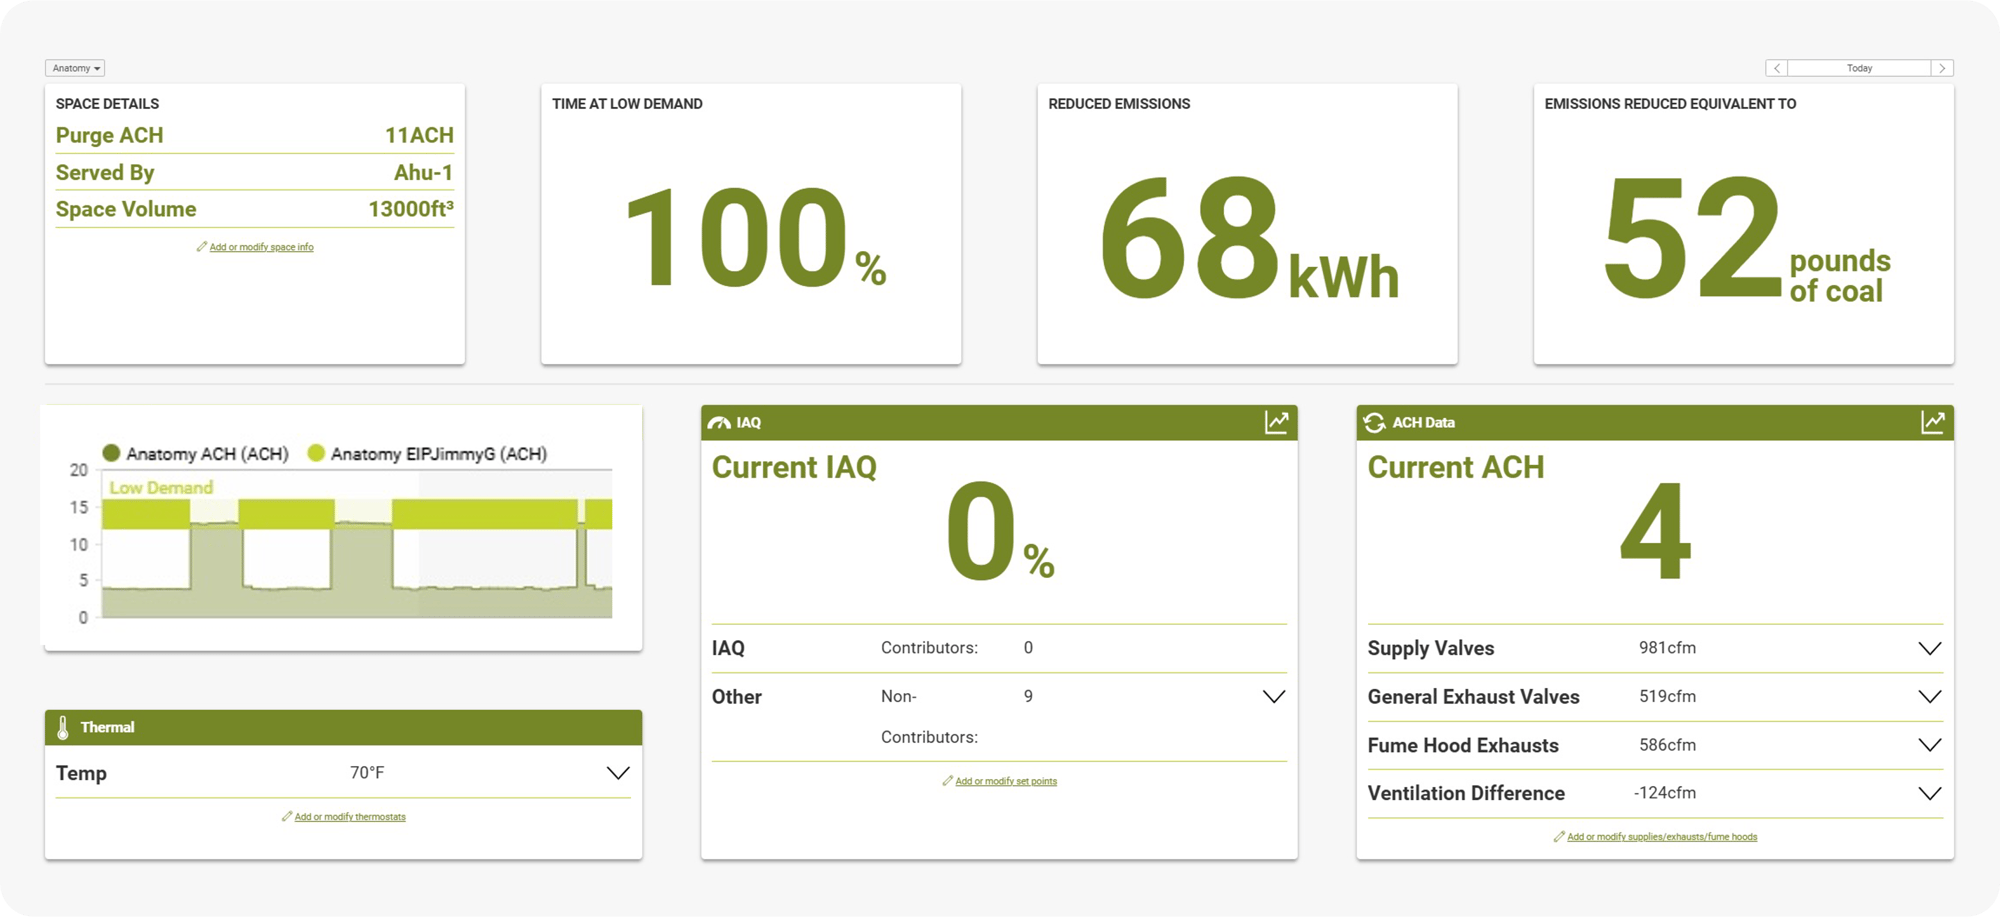Click the Thermal panel header

click(x=343, y=727)
